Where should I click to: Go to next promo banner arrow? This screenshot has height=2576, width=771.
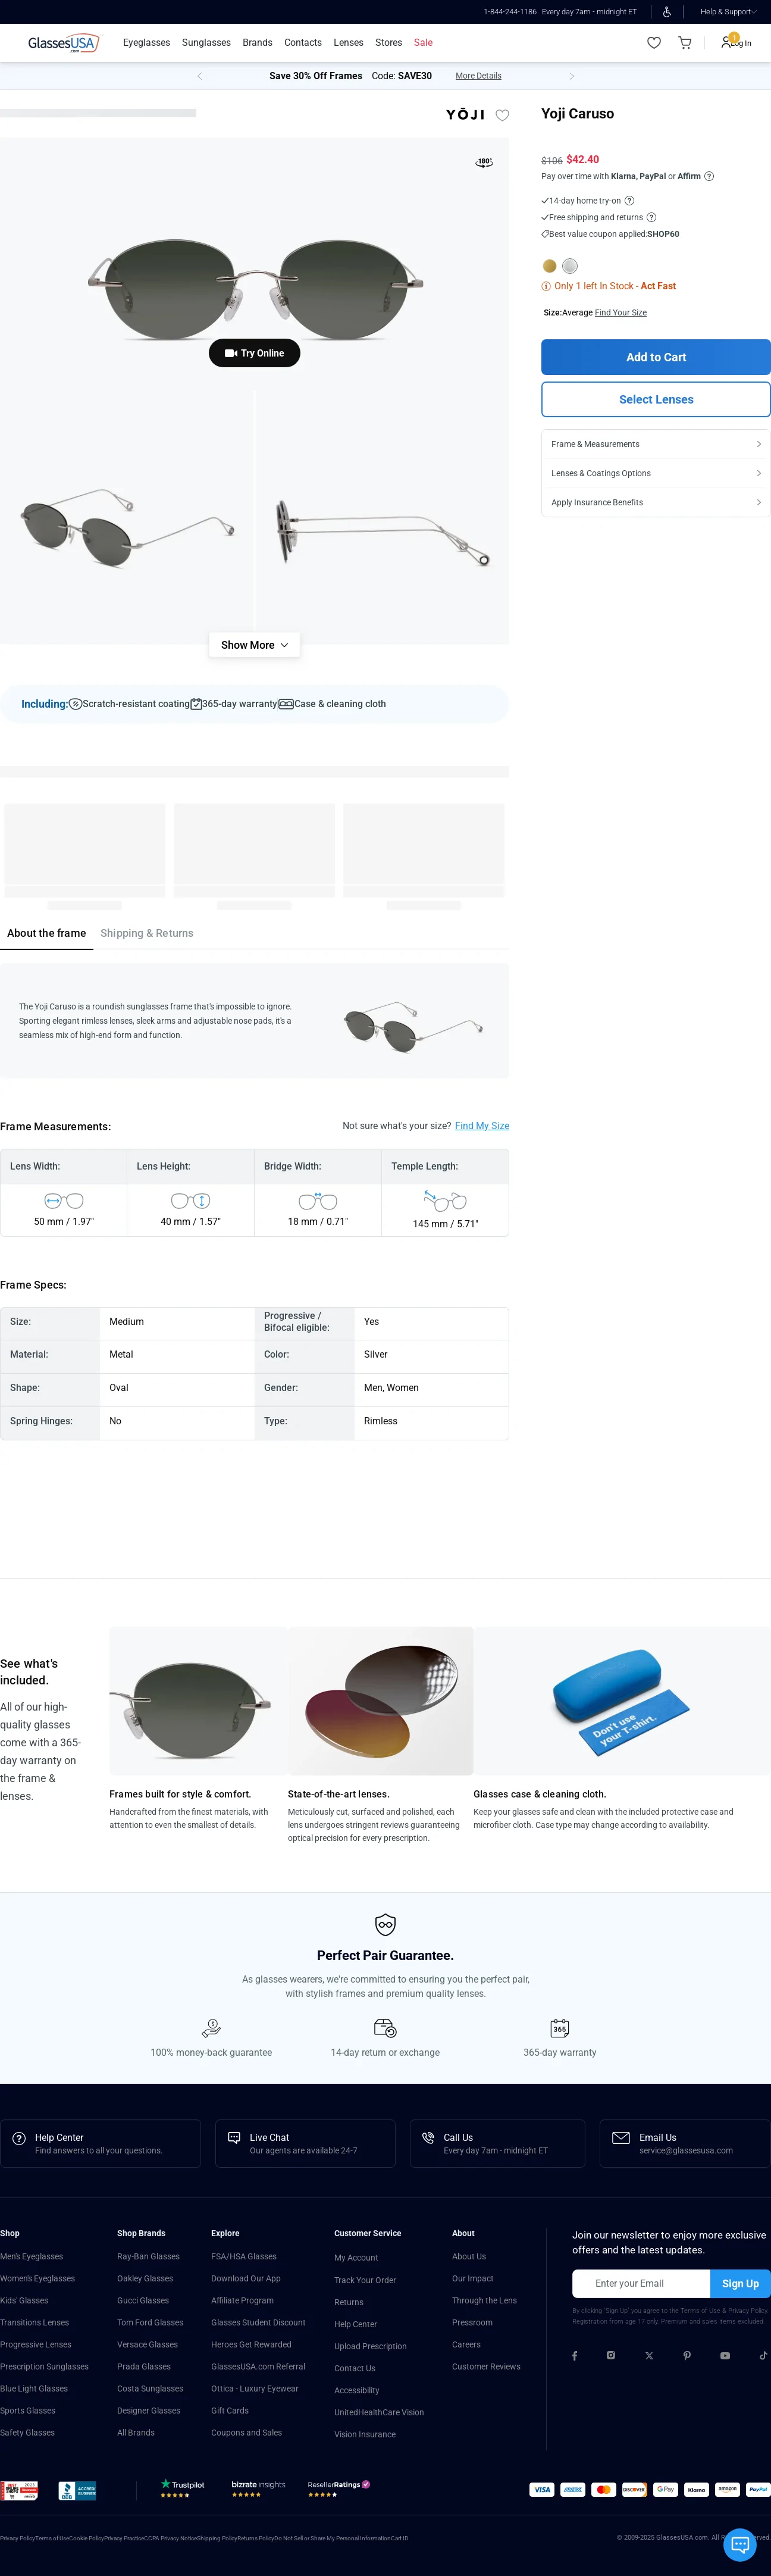(572, 76)
